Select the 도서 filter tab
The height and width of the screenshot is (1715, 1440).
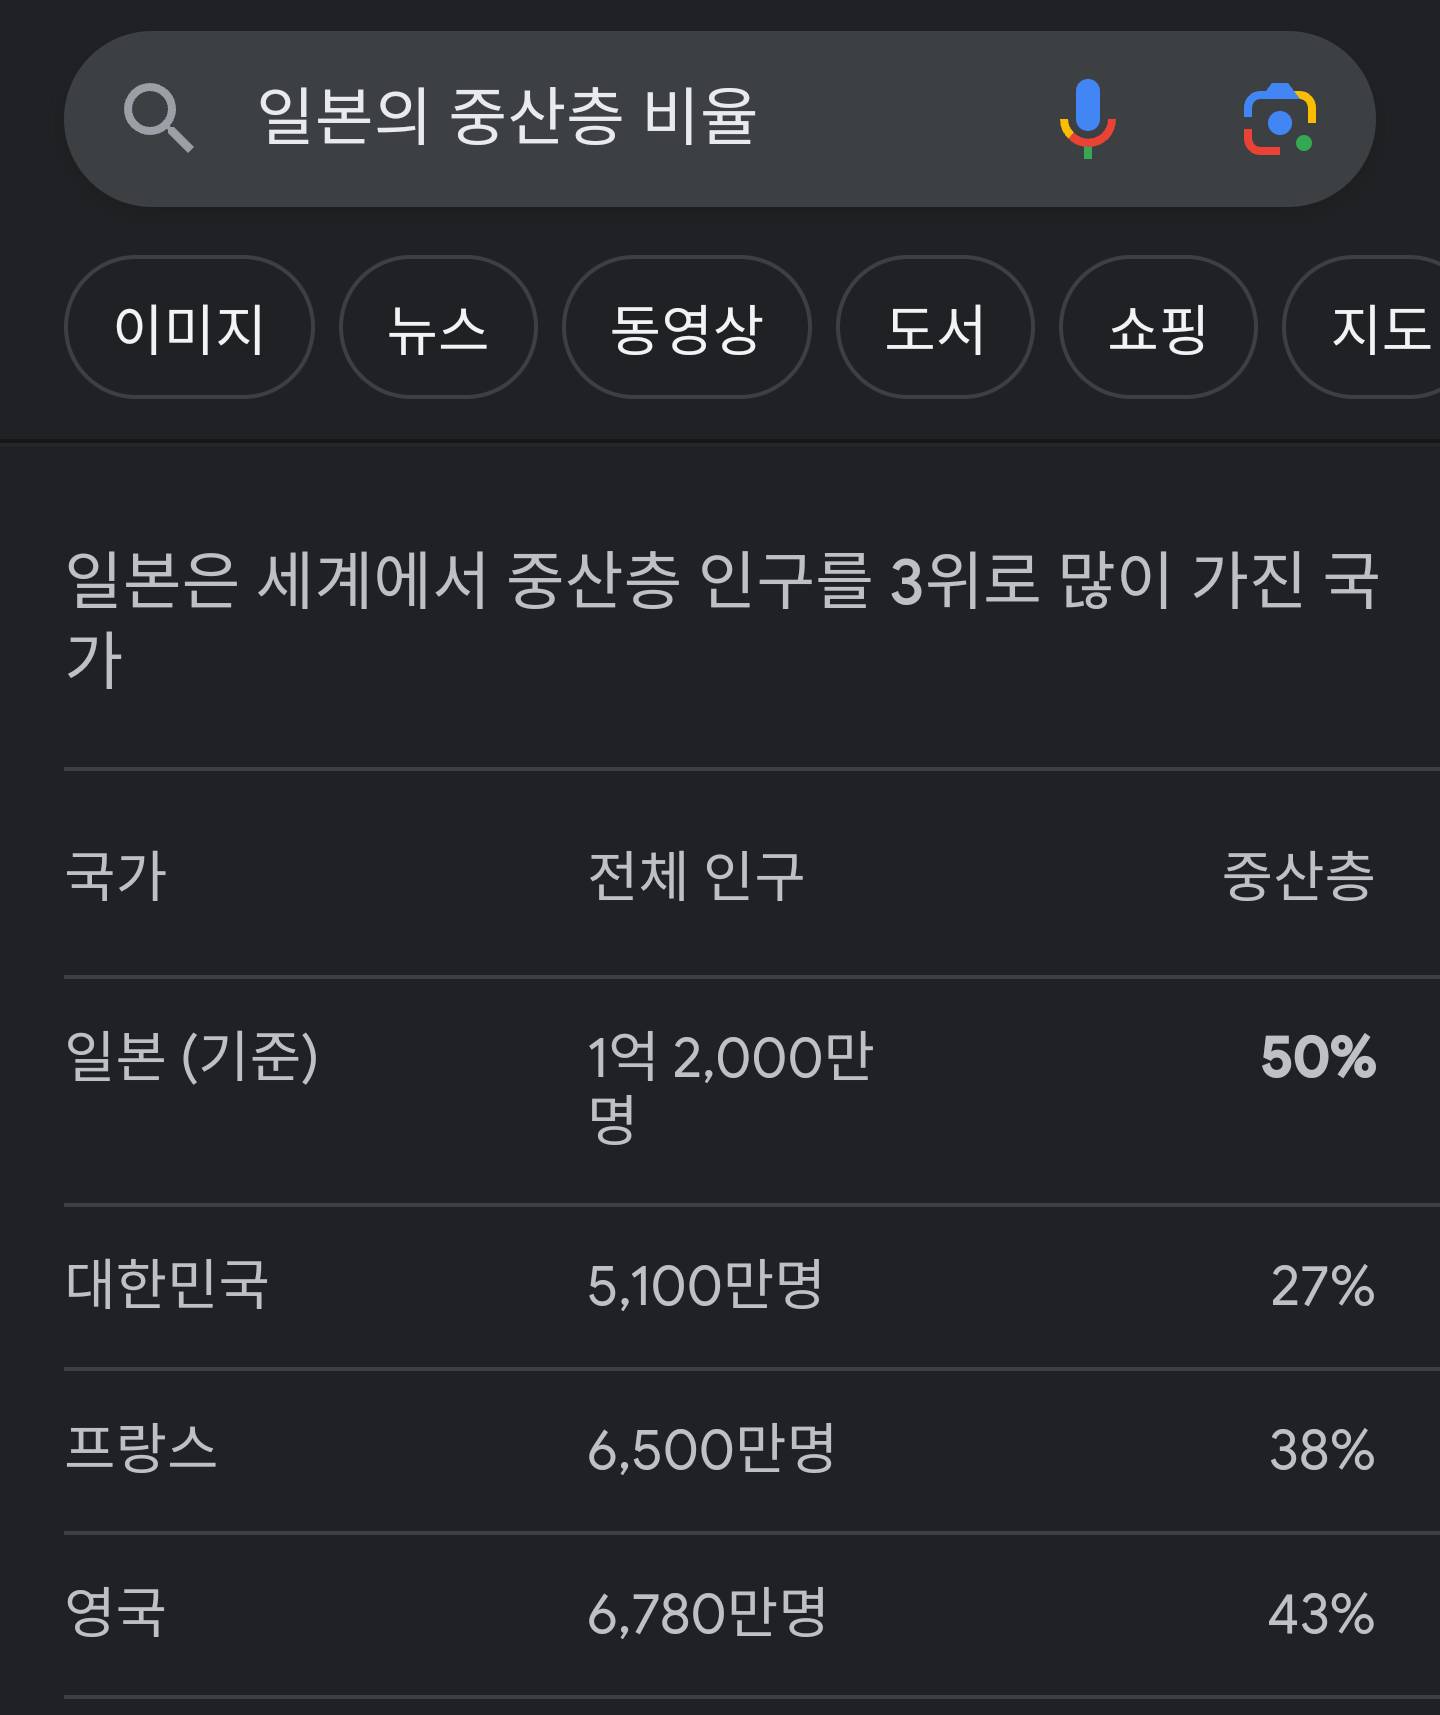[934, 328]
